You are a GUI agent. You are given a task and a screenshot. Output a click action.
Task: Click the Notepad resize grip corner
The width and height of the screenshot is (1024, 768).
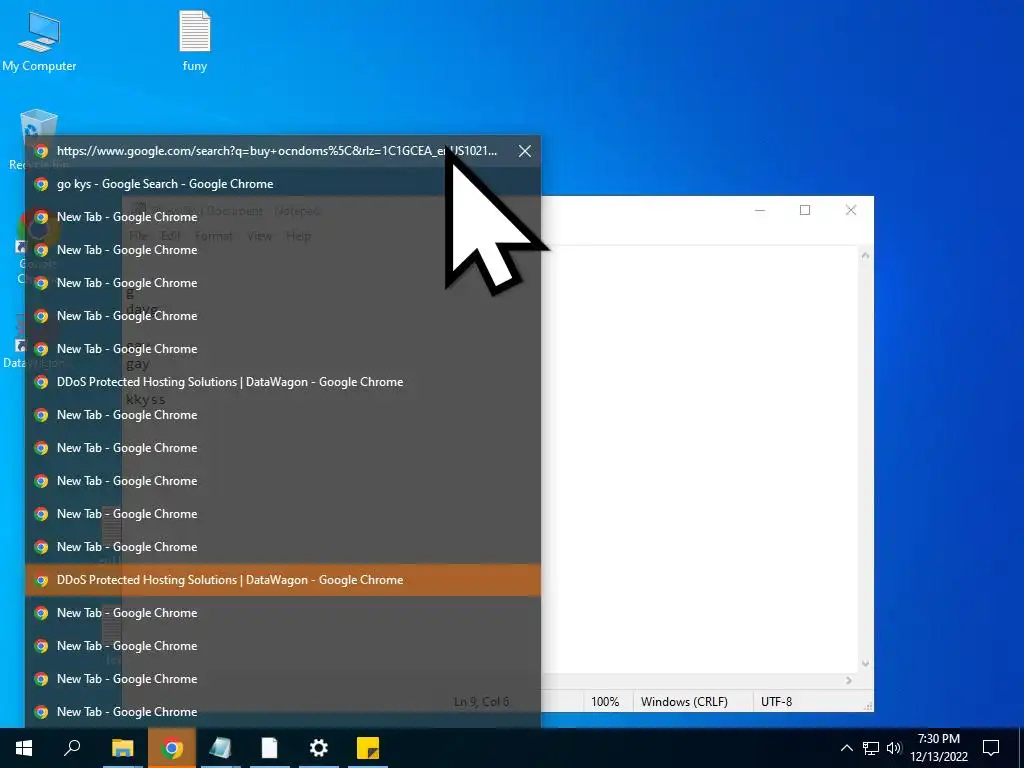pos(868,707)
